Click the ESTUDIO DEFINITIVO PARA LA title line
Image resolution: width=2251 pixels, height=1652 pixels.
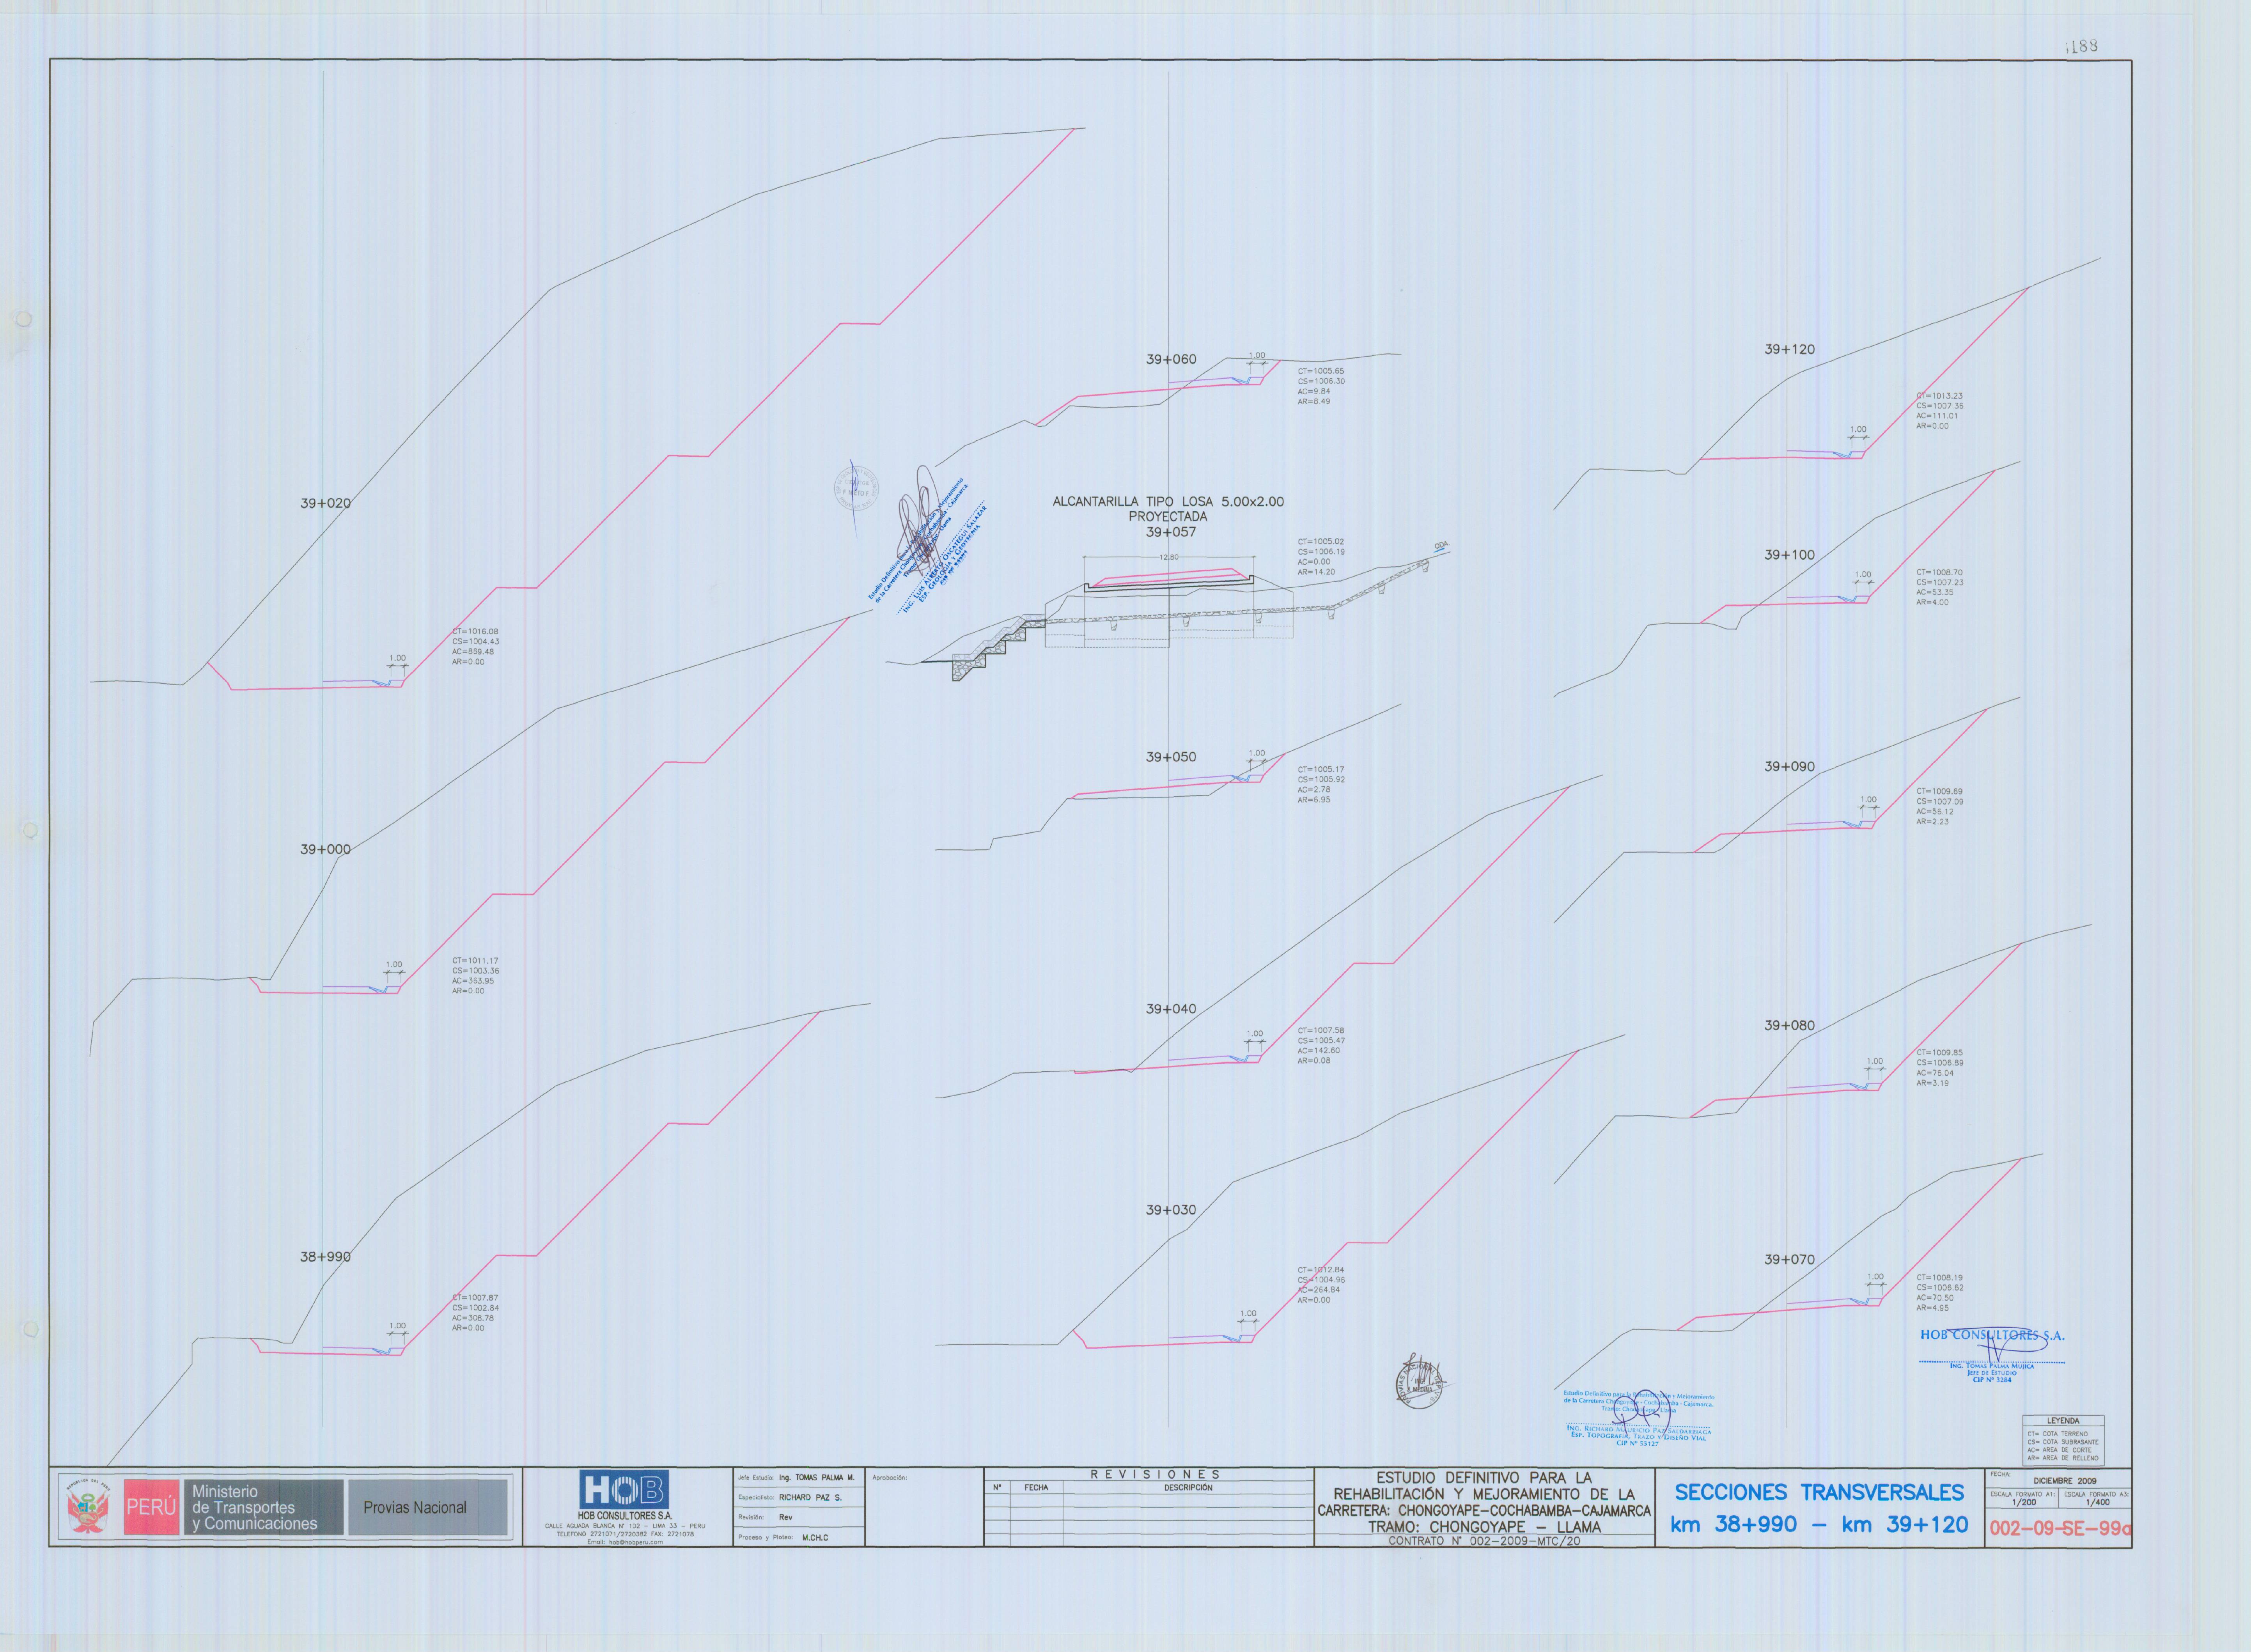click(x=1484, y=1478)
